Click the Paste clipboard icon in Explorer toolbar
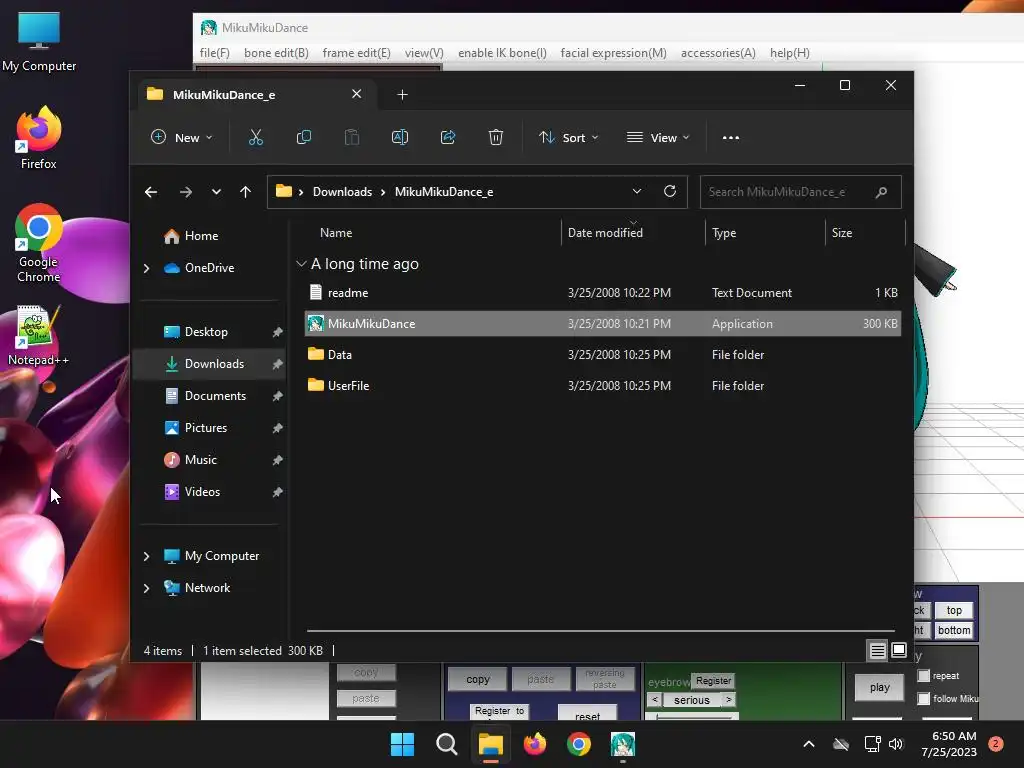 pyautogui.click(x=352, y=137)
